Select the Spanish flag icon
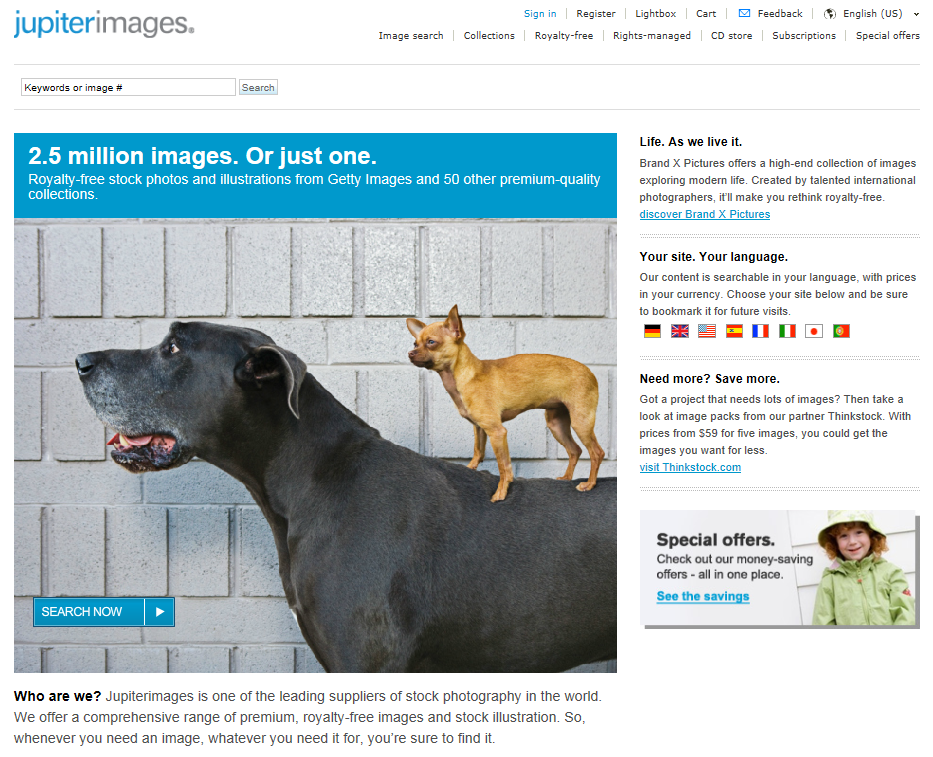The width and height of the screenshot is (933, 757). (x=734, y=331)
